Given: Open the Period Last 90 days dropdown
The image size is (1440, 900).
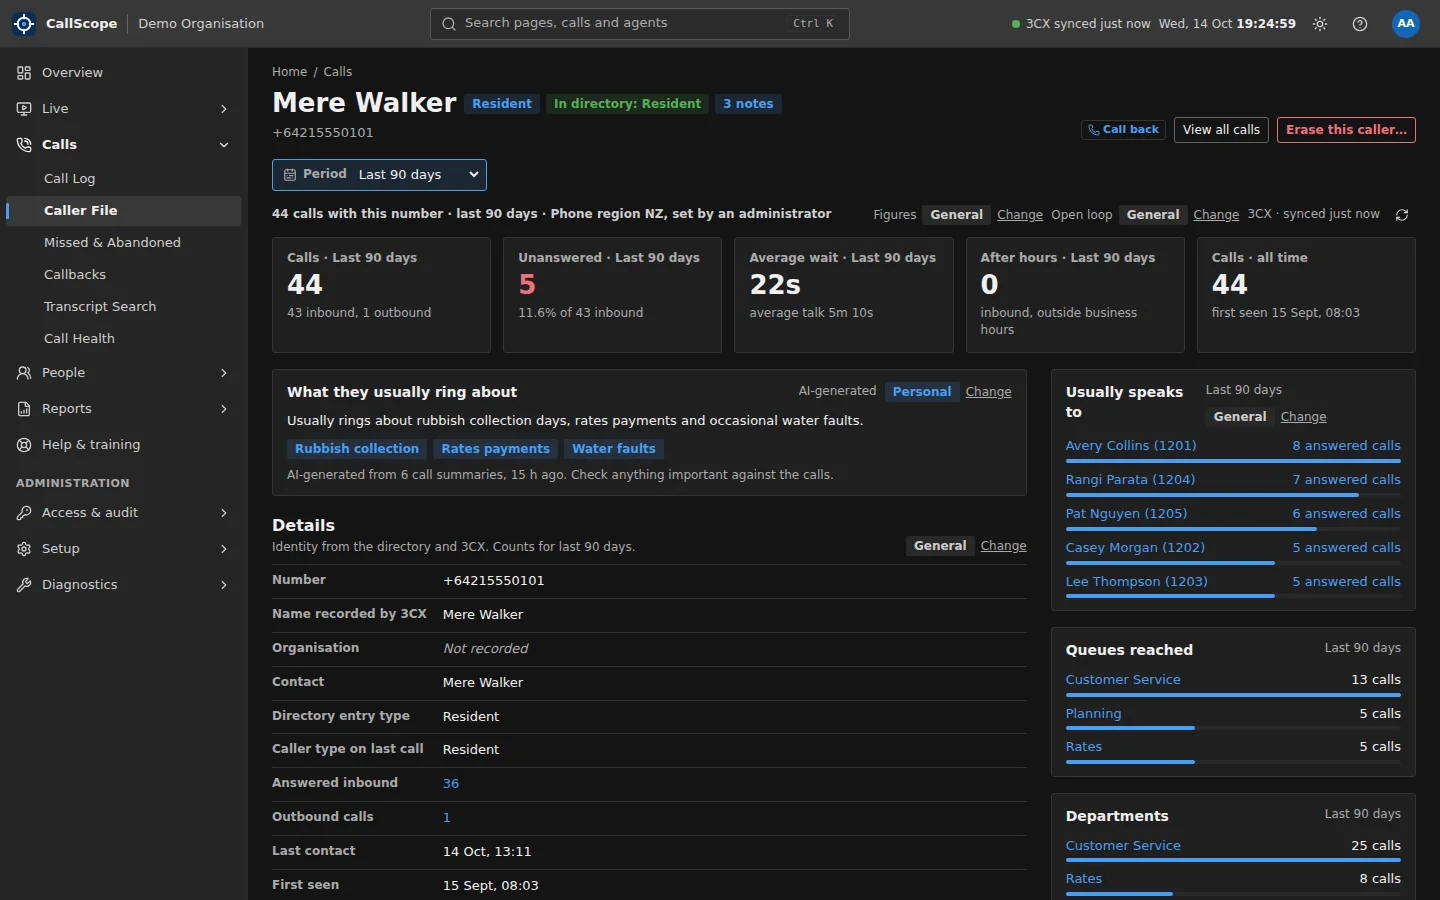Looking at the screenshot, I should pyautogui.click(x=379, y=174).
